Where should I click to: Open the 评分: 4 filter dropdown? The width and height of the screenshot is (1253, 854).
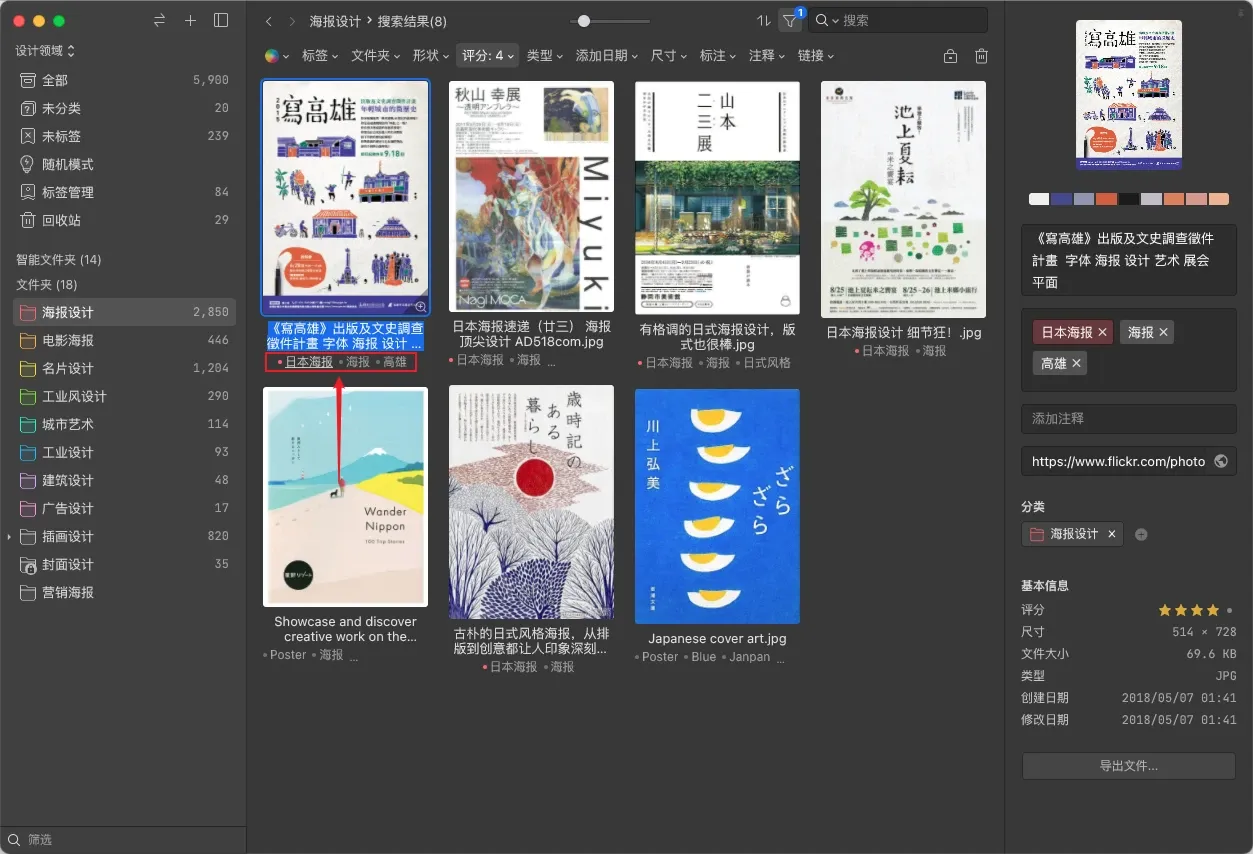coord(488,56)
